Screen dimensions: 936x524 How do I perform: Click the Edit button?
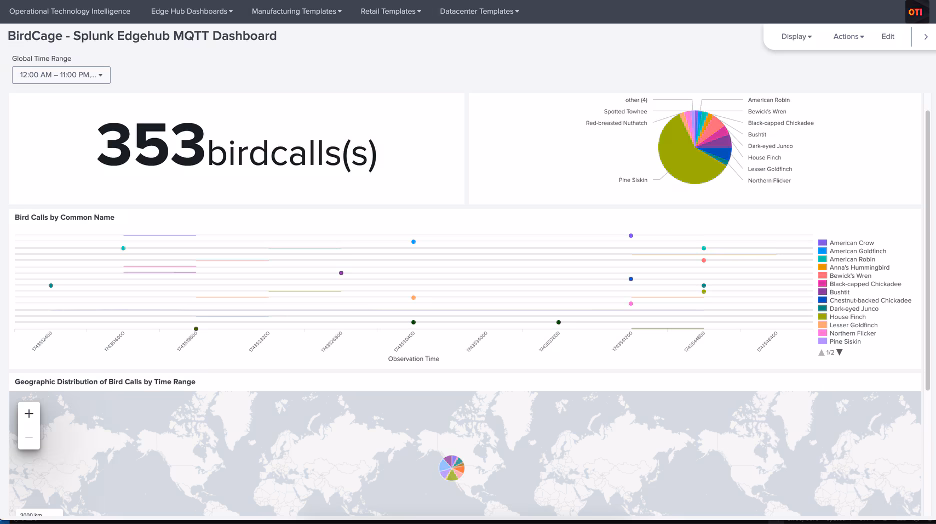click(887, 36)
